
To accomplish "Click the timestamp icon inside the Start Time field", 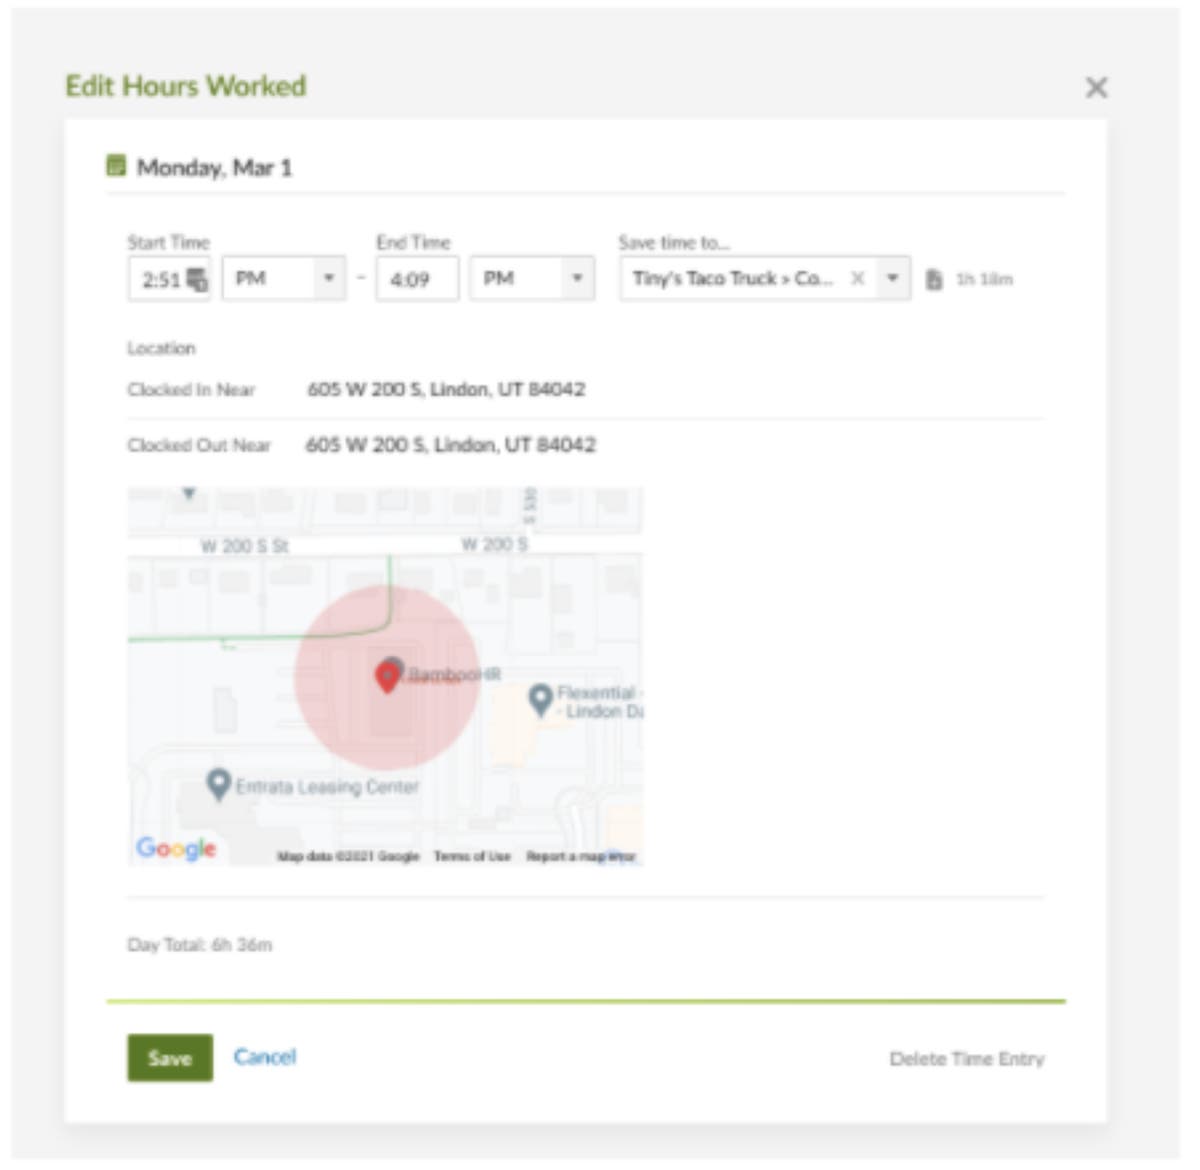I will coord(196,278).
